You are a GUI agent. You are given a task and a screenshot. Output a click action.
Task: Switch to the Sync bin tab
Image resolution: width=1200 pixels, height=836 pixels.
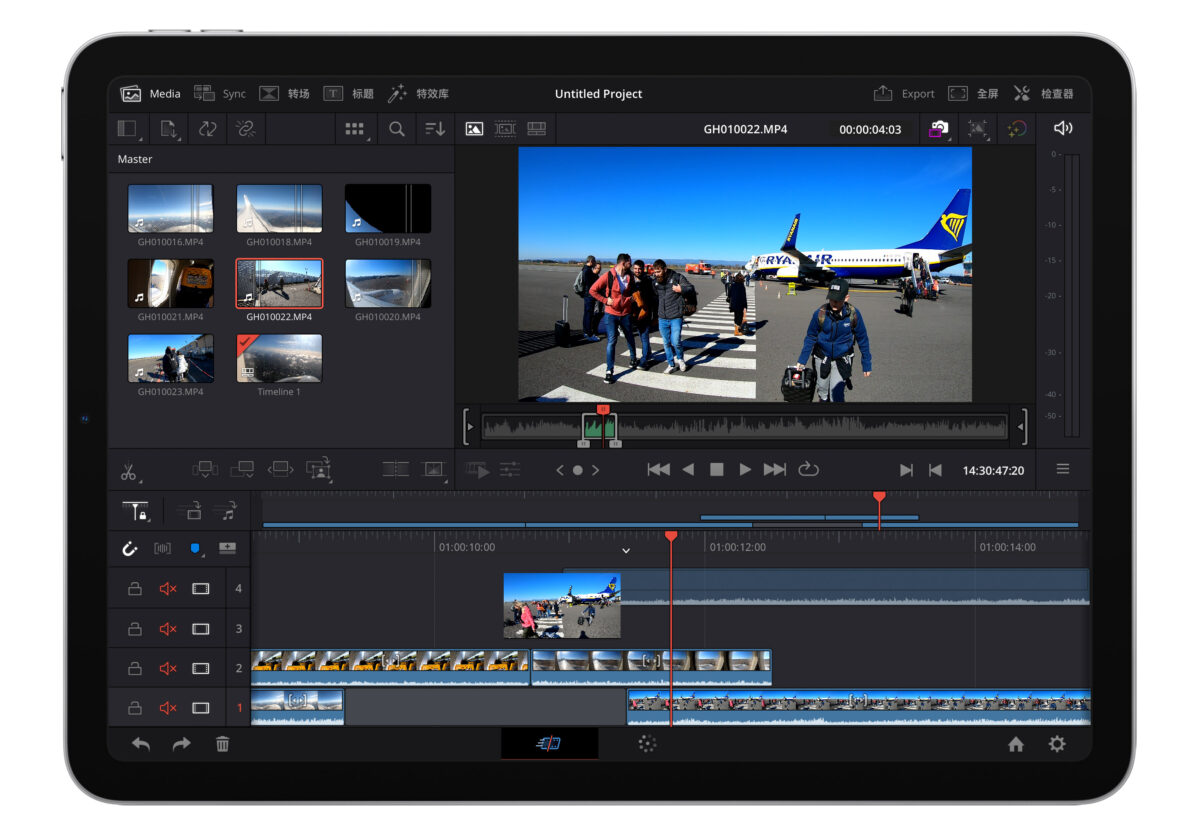[220, 94]
